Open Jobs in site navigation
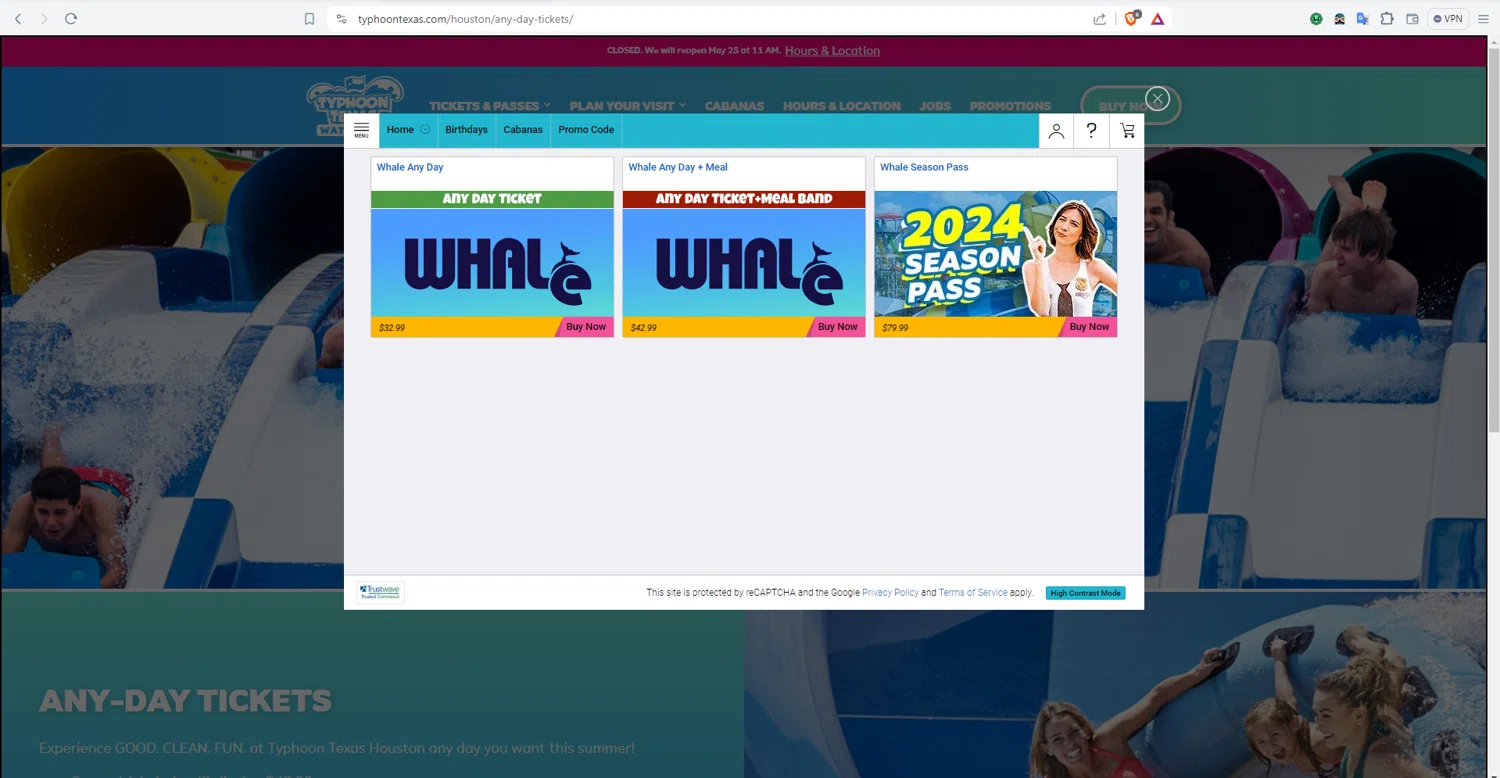 coord(935,106)
